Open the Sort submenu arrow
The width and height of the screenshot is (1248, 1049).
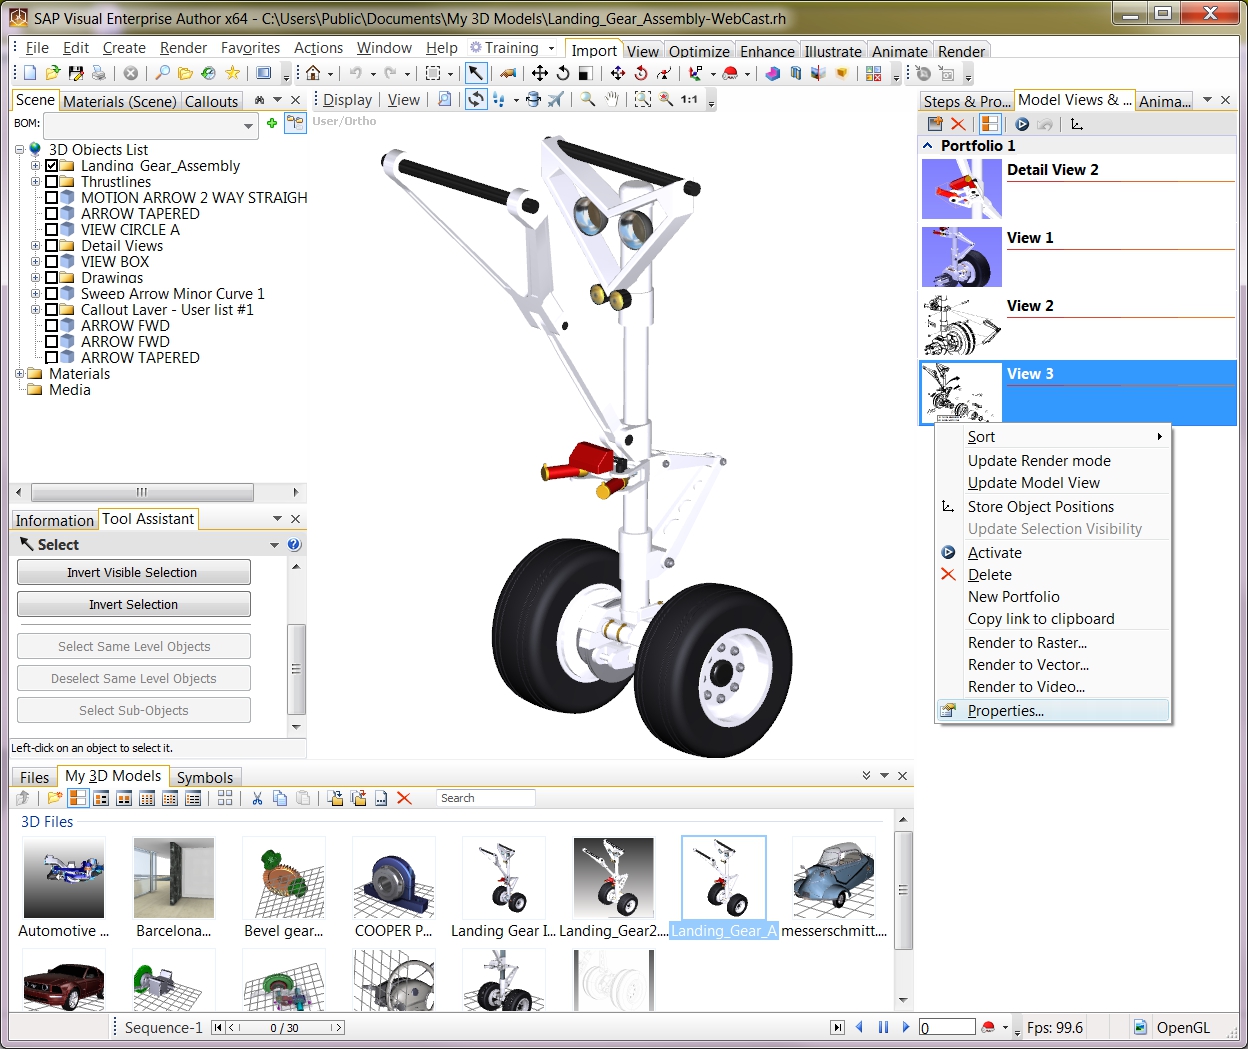1160,437
